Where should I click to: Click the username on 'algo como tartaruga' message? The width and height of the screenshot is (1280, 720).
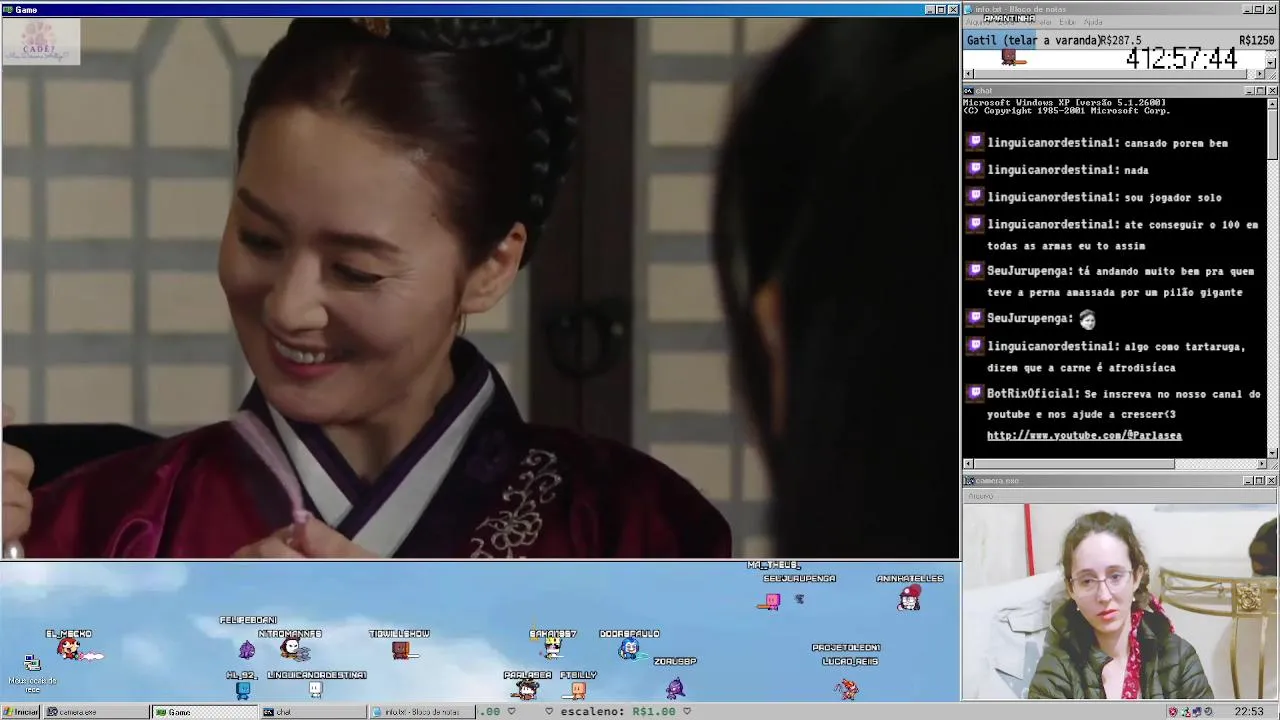pos(1052,347)
